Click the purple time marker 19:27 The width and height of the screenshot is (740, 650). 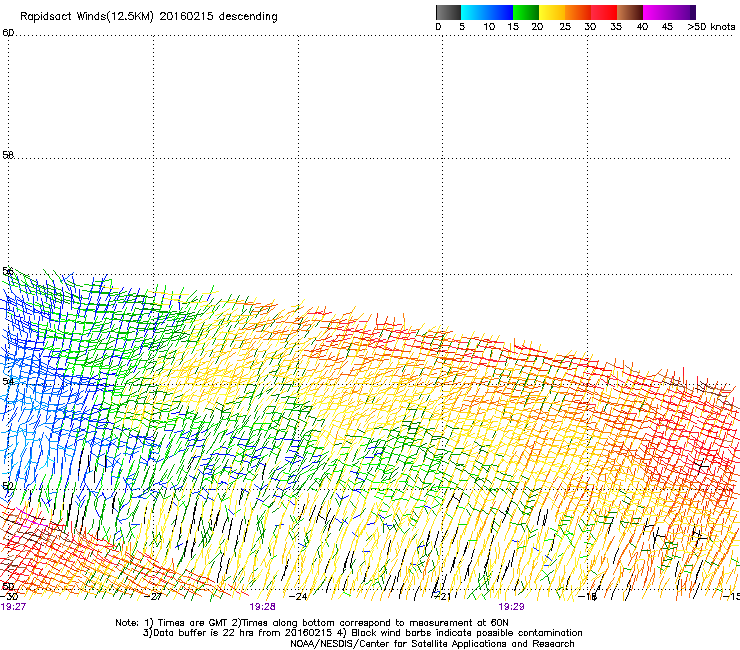coord(13,607)
